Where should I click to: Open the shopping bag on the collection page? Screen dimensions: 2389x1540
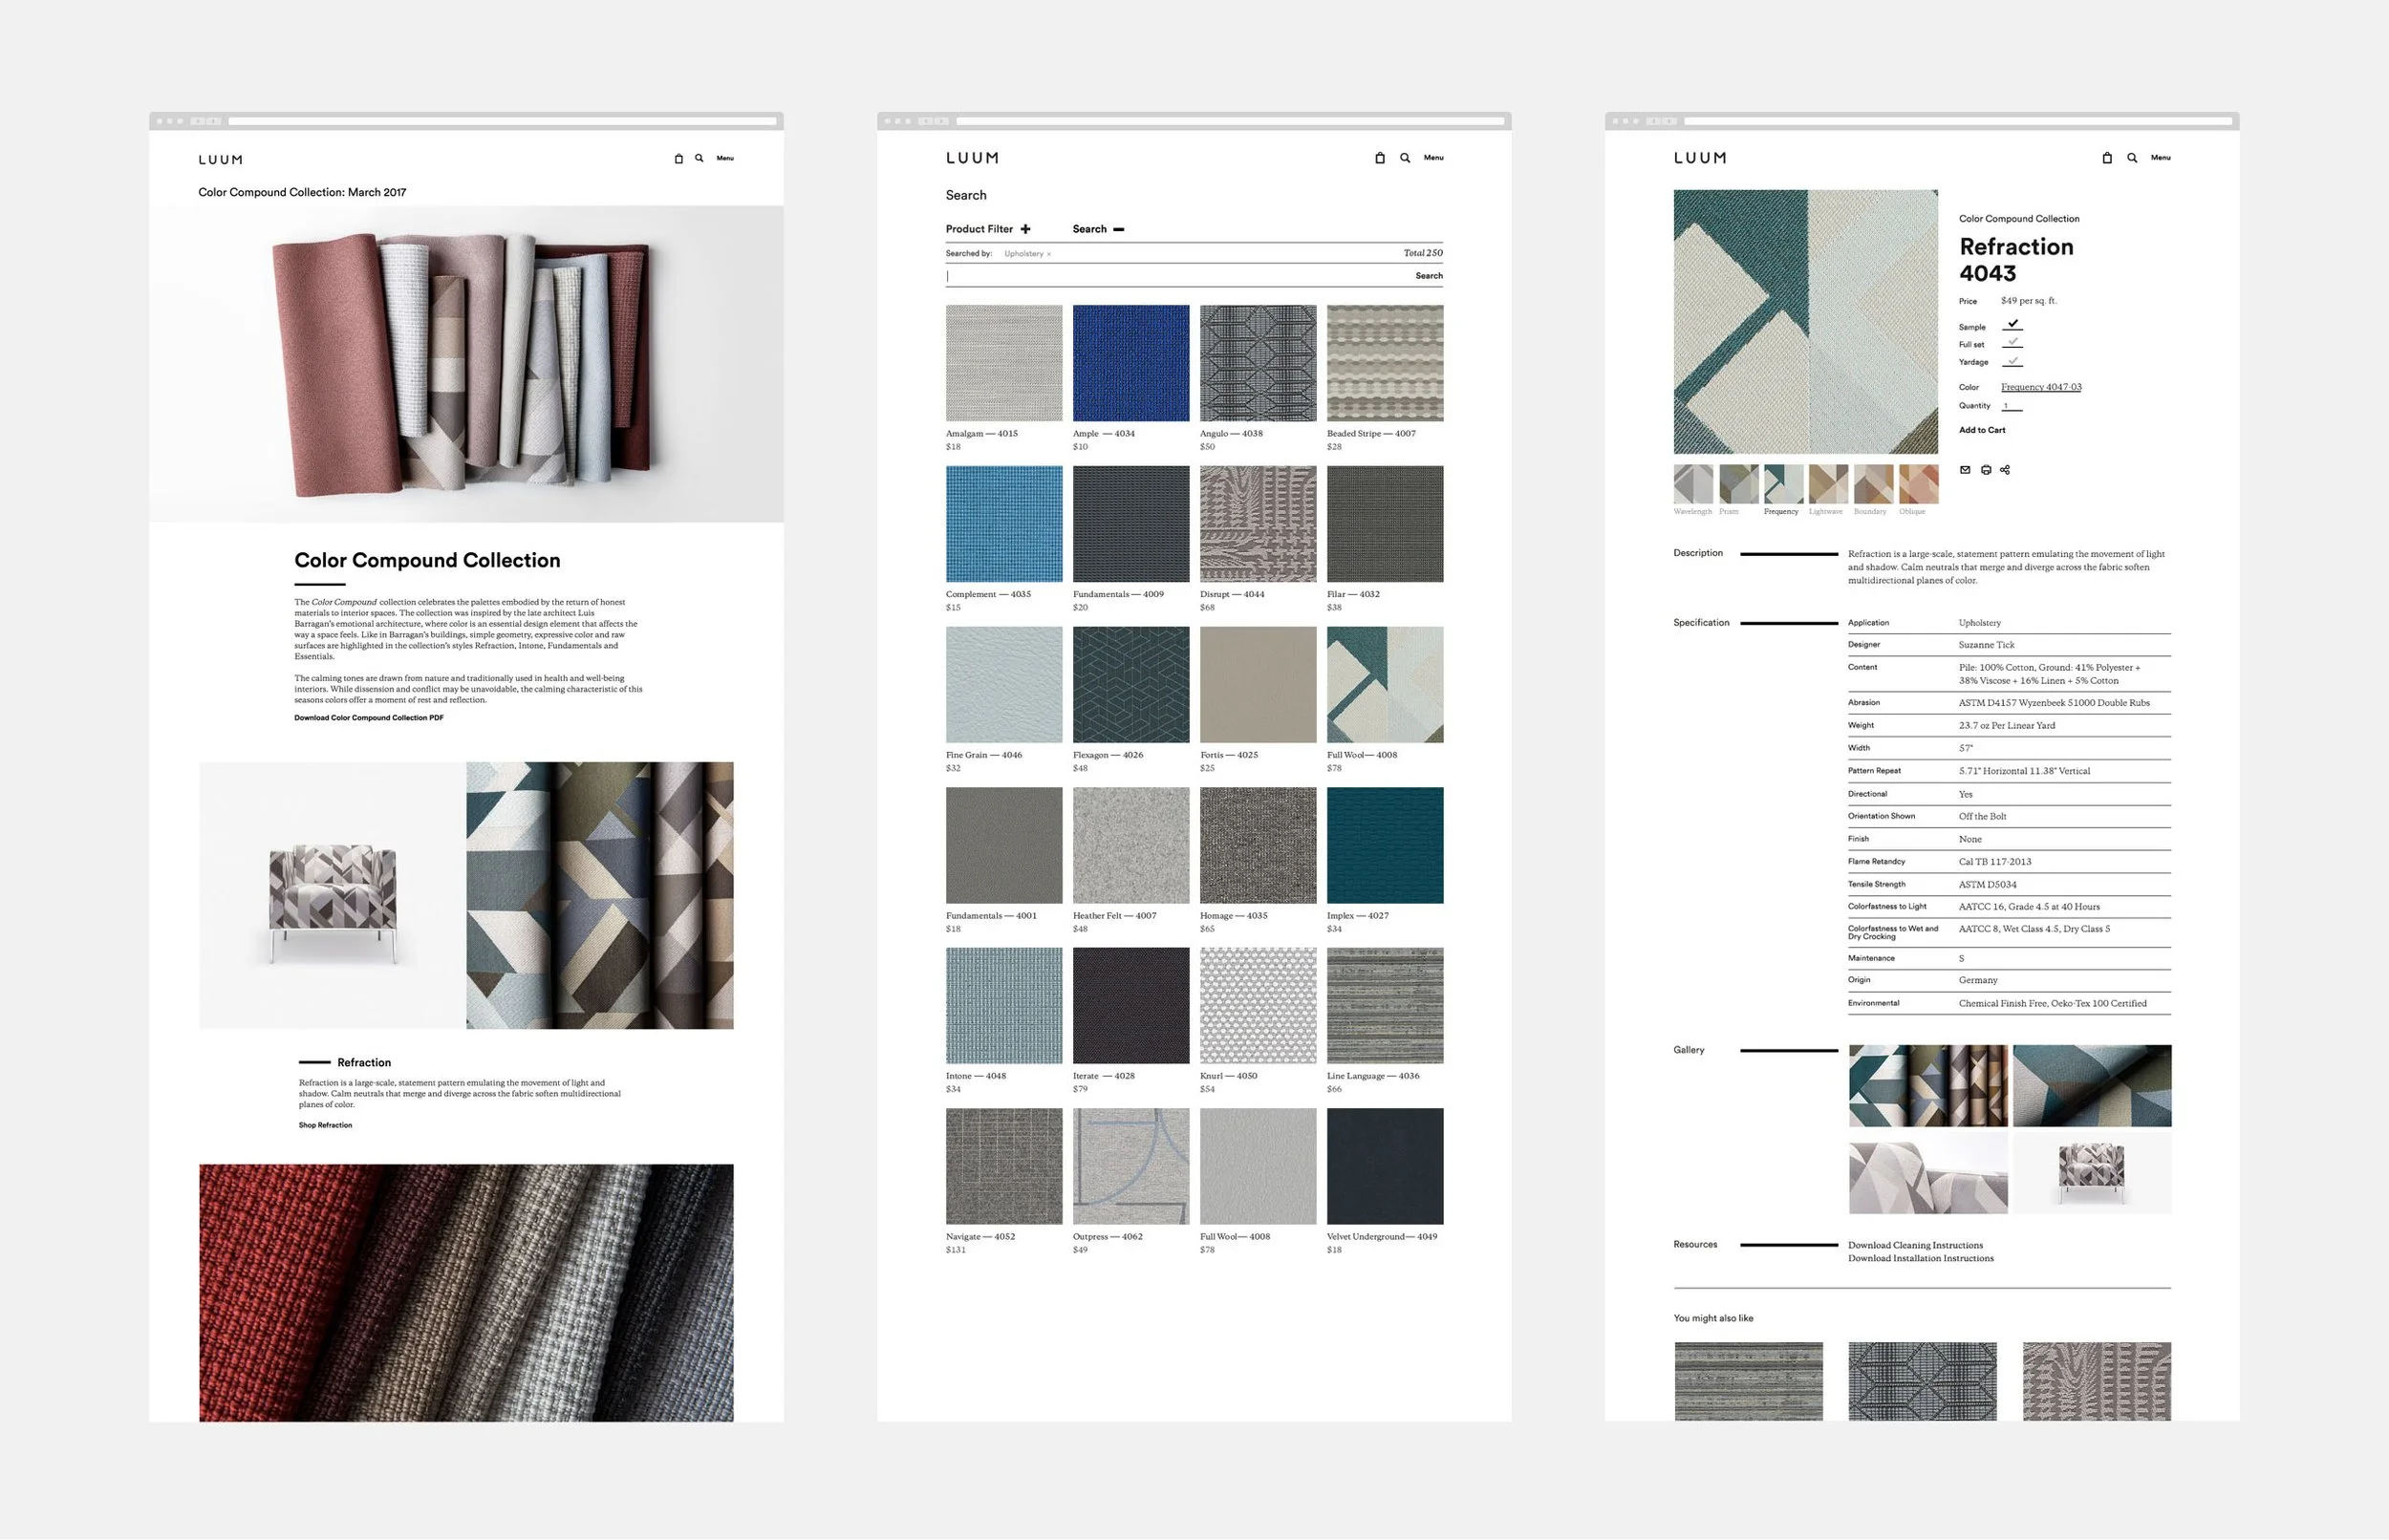pyautogui.click(x=679, y=158)
